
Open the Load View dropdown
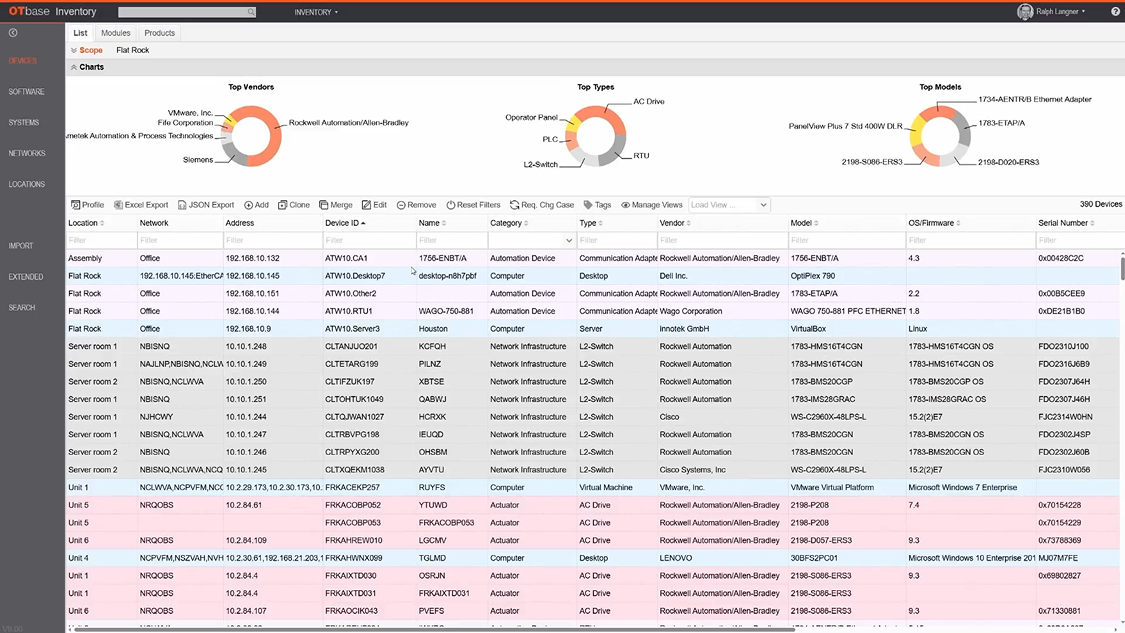(x=729, y=205)
